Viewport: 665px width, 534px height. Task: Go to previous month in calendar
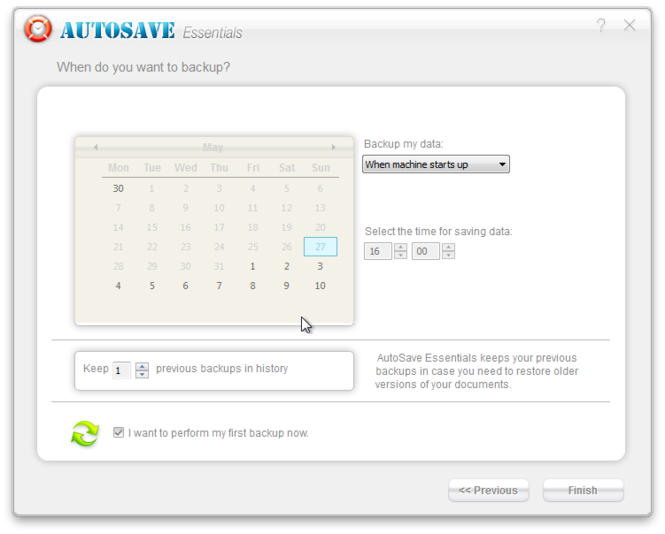click(x=96, y=147)
